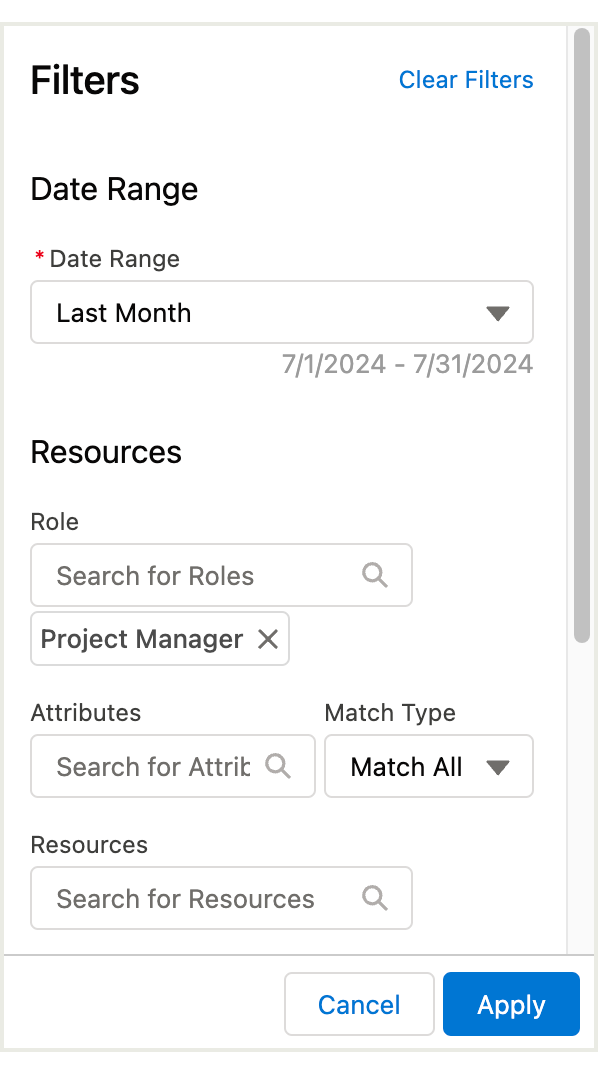
Task: Click the vertical scrollbar thumb
Action: pos(582,336)
